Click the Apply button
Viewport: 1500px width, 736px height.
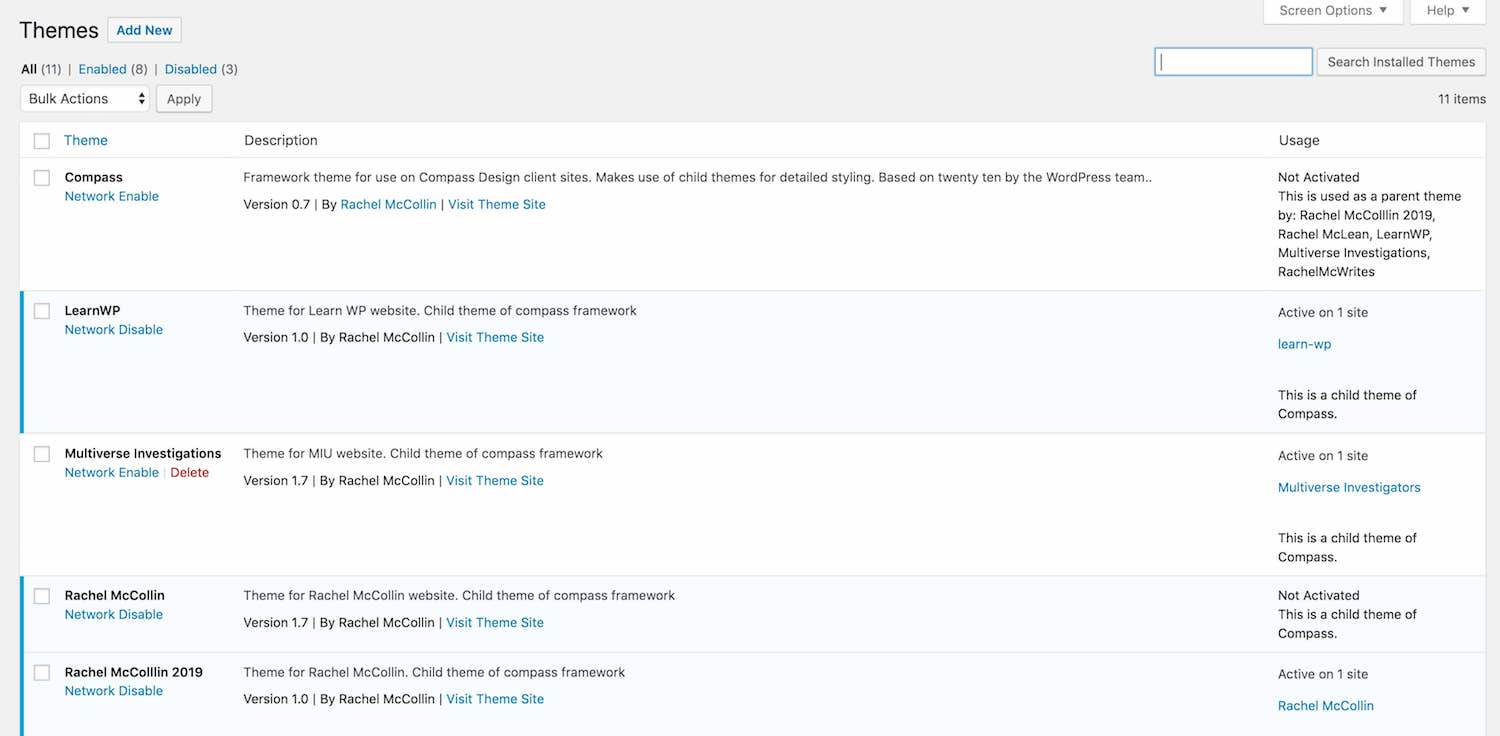coord(183,98)
